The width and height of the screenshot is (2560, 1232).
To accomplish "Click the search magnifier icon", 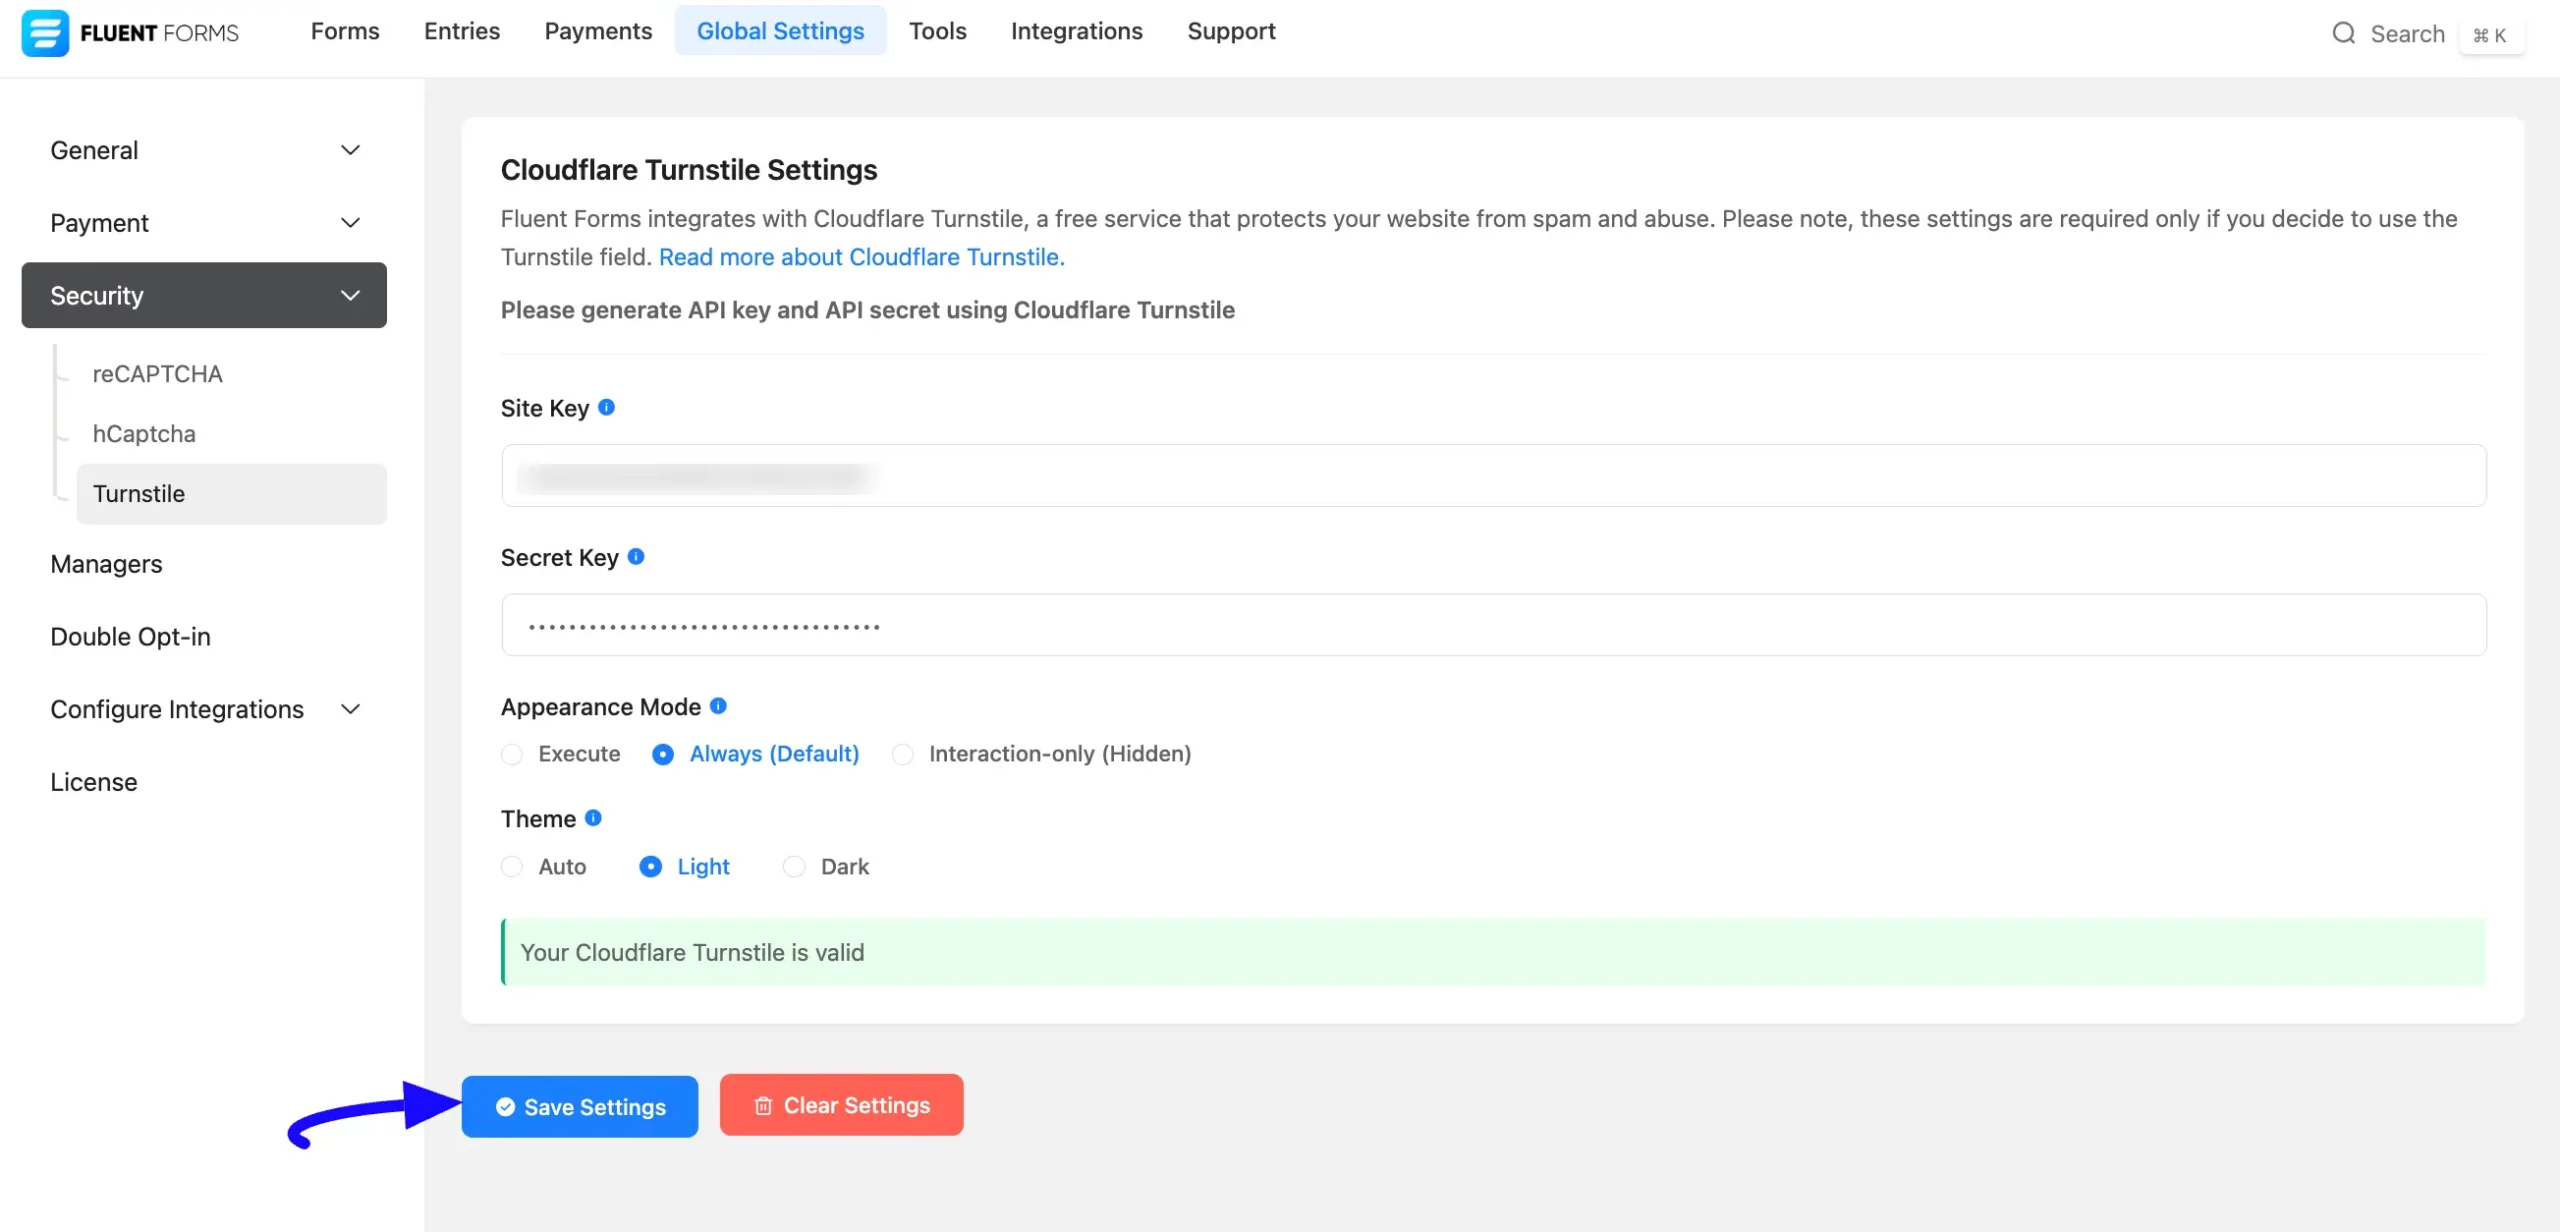I will click(2343, 34).
